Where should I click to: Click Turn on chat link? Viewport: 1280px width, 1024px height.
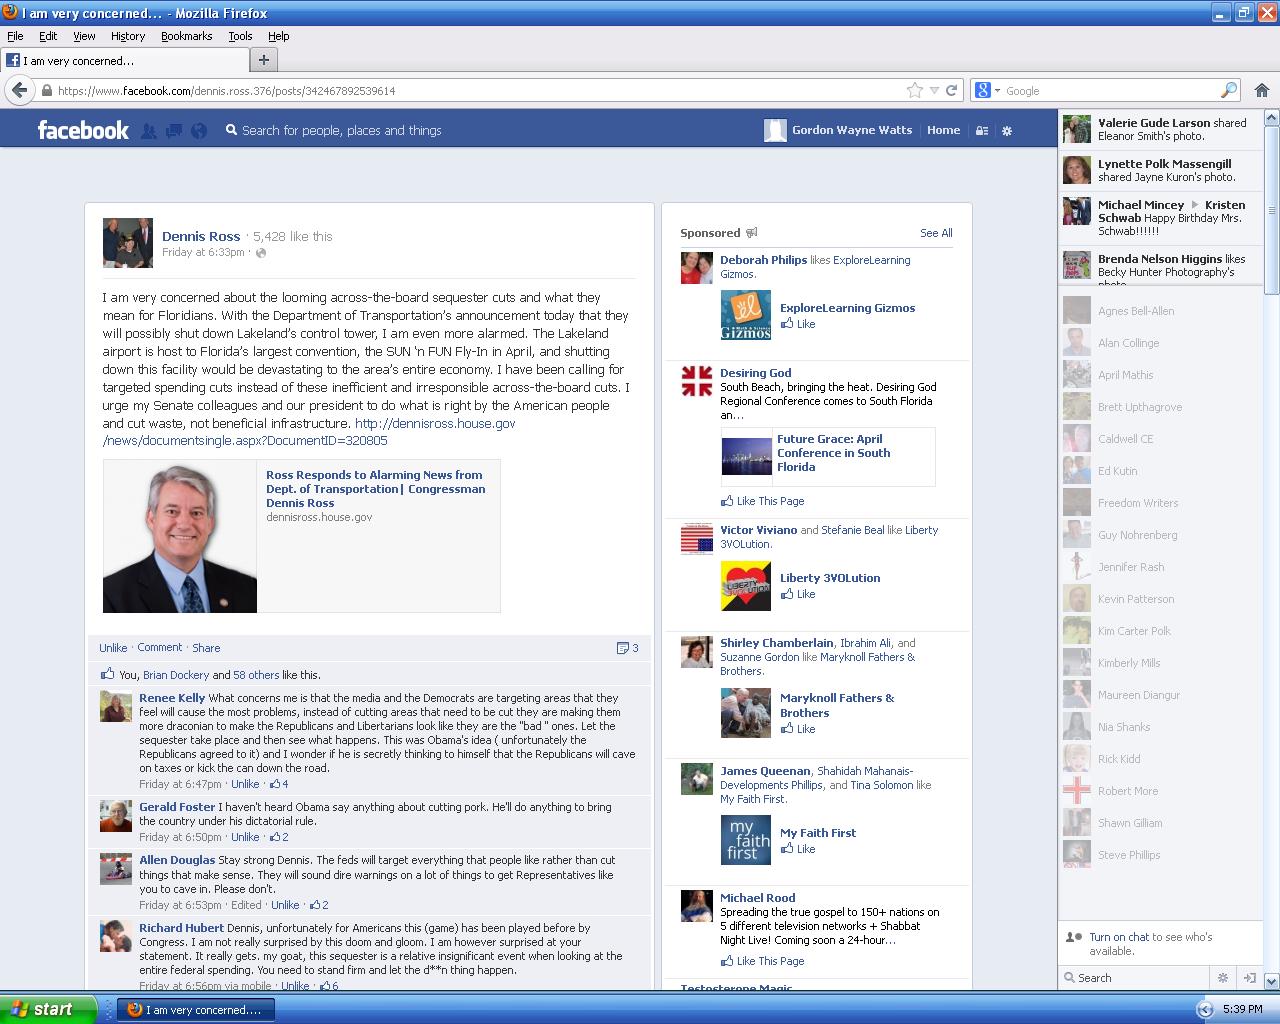[1119, 937]
